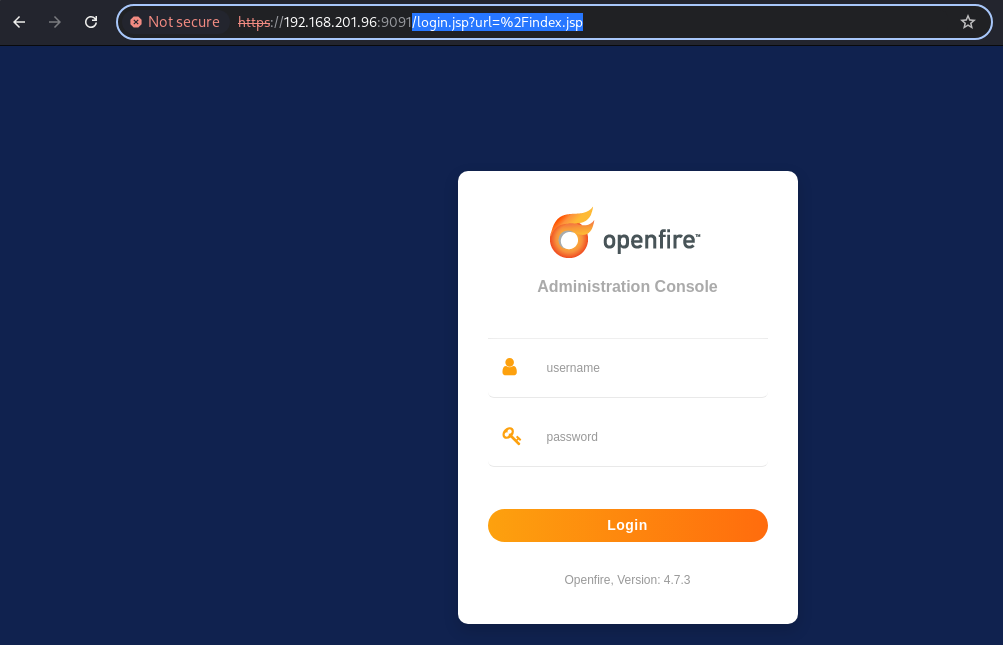The image size is (1003, 645).
Task: Go back using the browser back arrow
Action: tap(19, 22)
